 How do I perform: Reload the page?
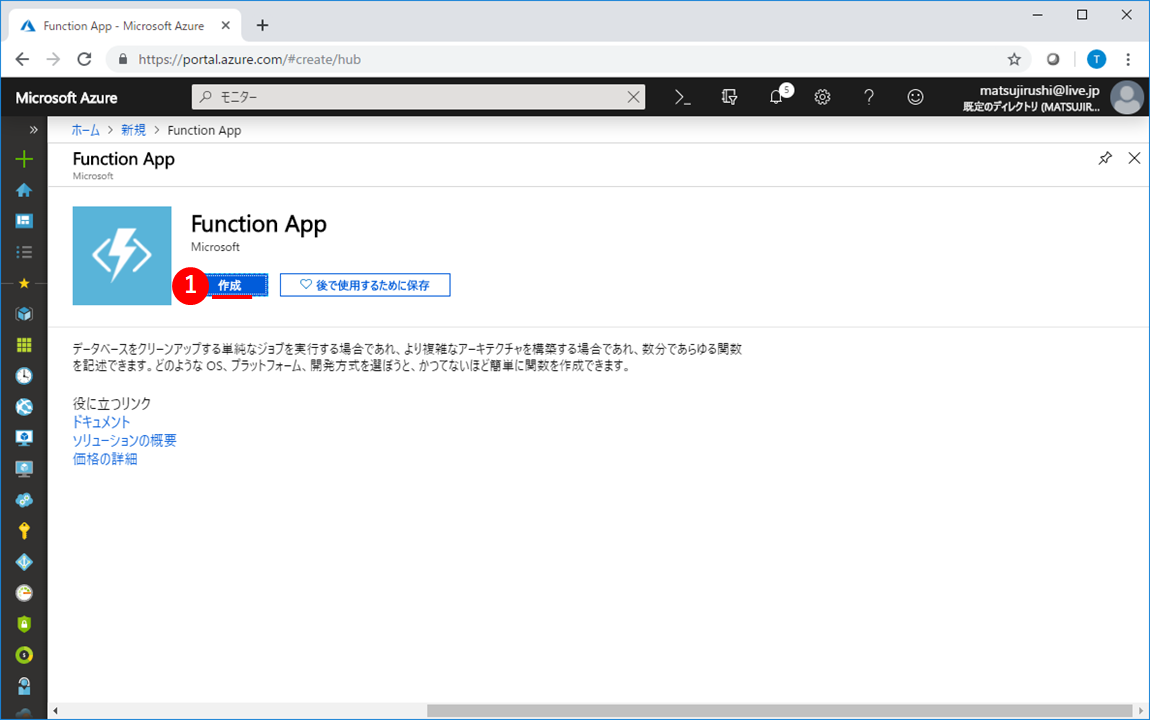(84, 59)
